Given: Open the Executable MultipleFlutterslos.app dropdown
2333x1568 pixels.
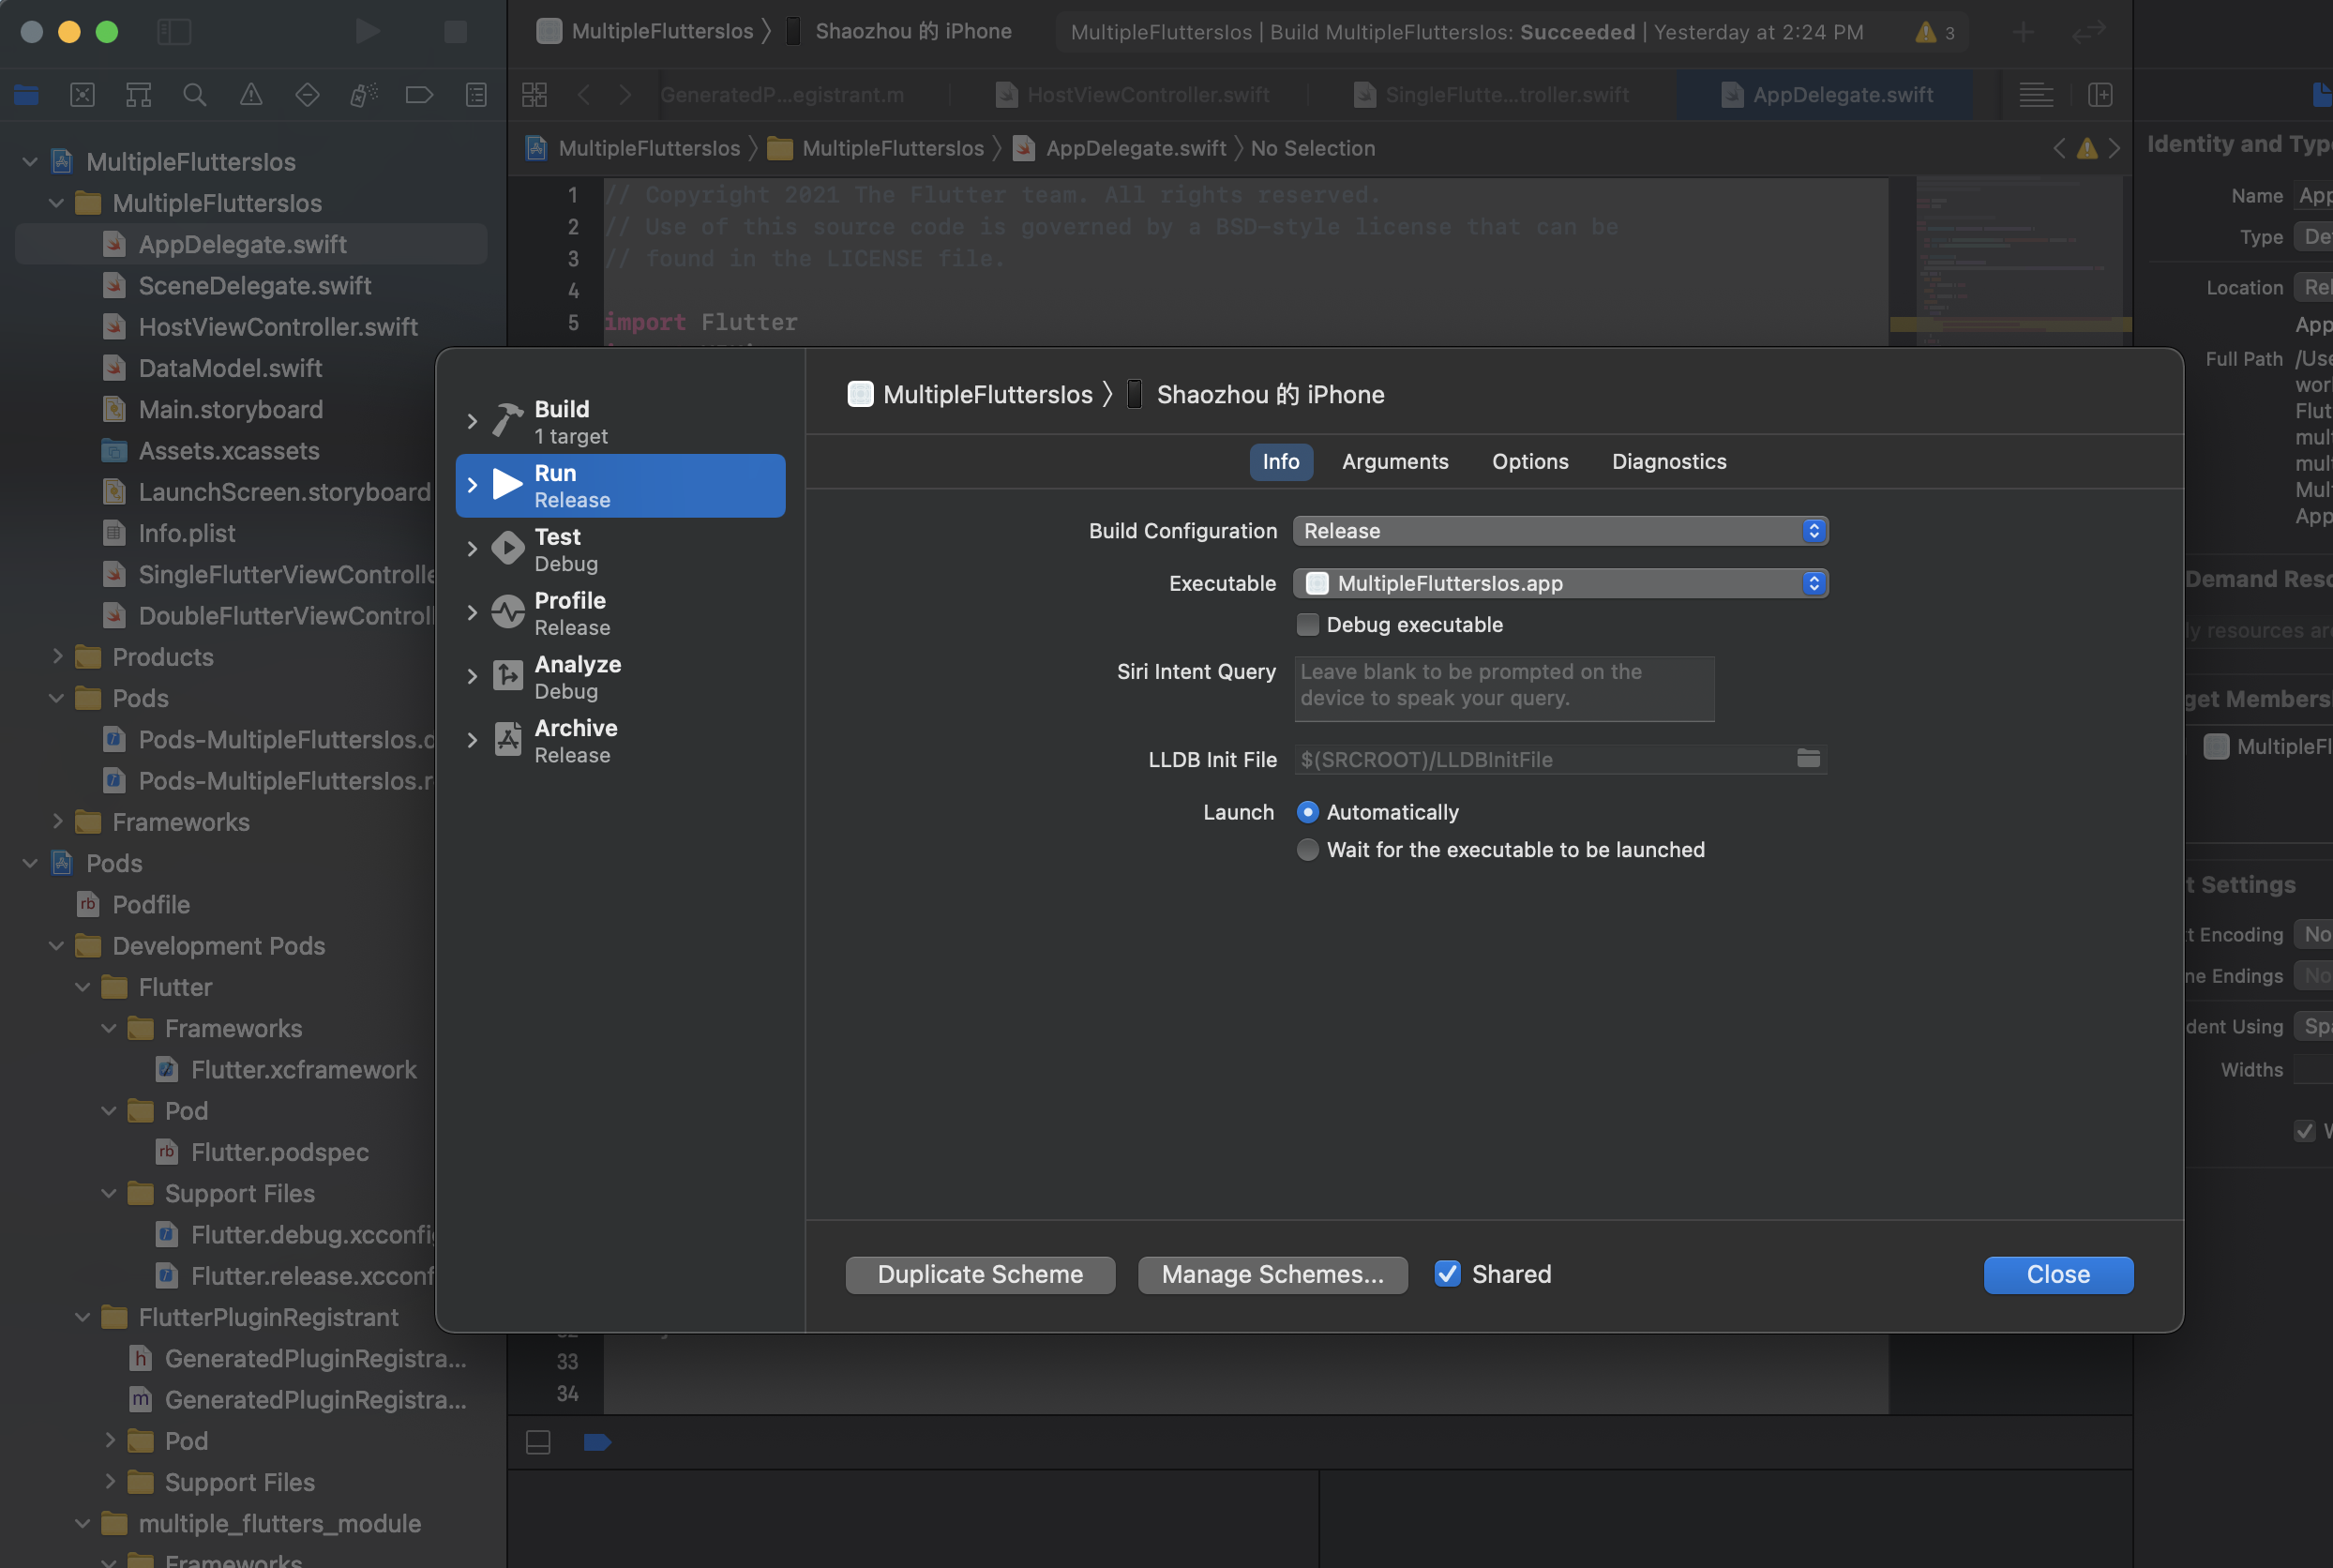Looking at the screenshot, I should click(1560, 583).
